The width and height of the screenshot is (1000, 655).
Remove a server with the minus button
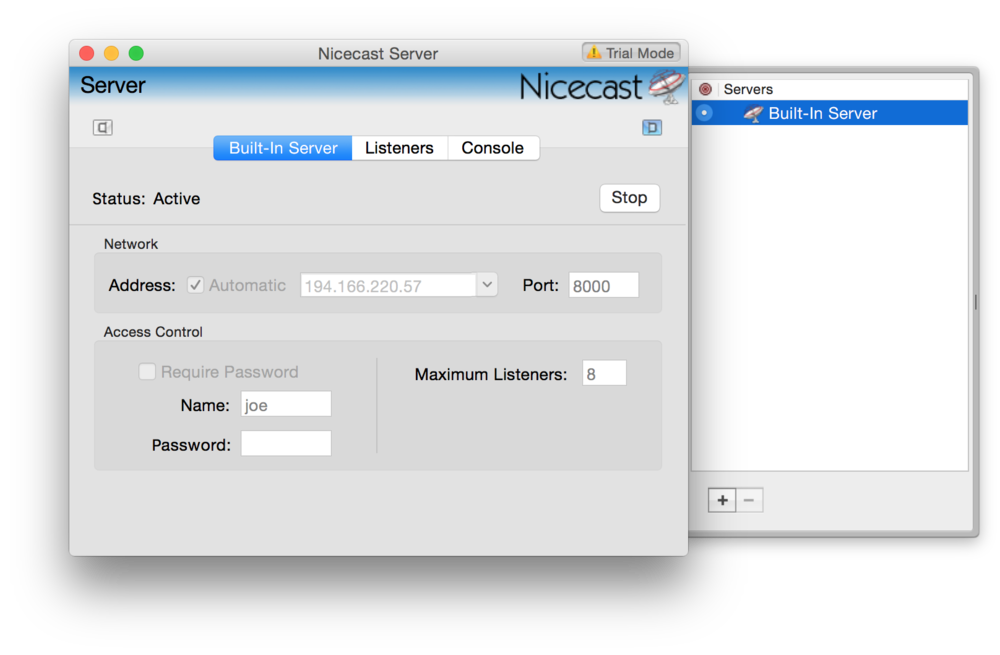tap(748, 499)
